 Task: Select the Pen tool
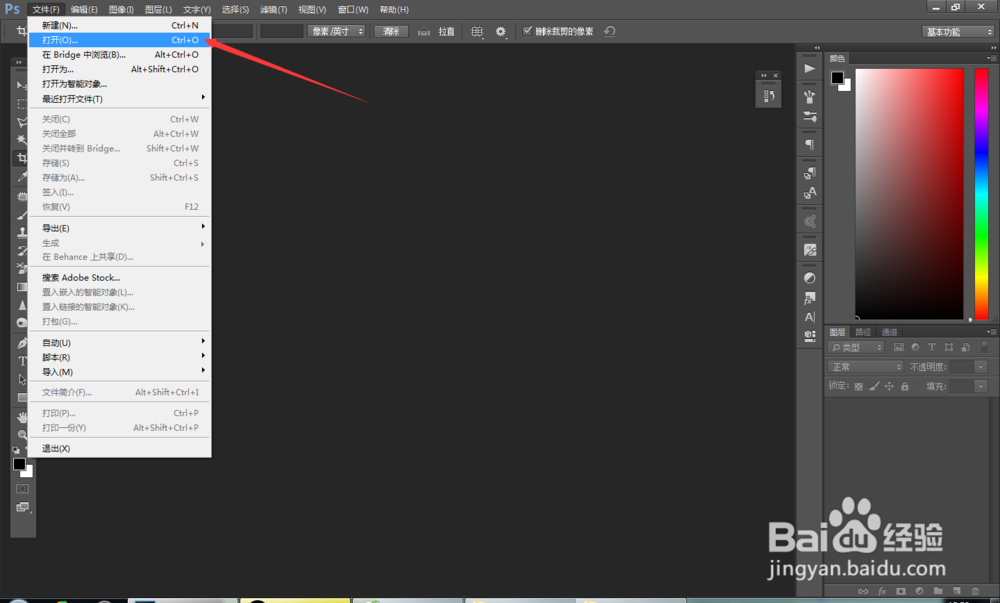[22, 343]
